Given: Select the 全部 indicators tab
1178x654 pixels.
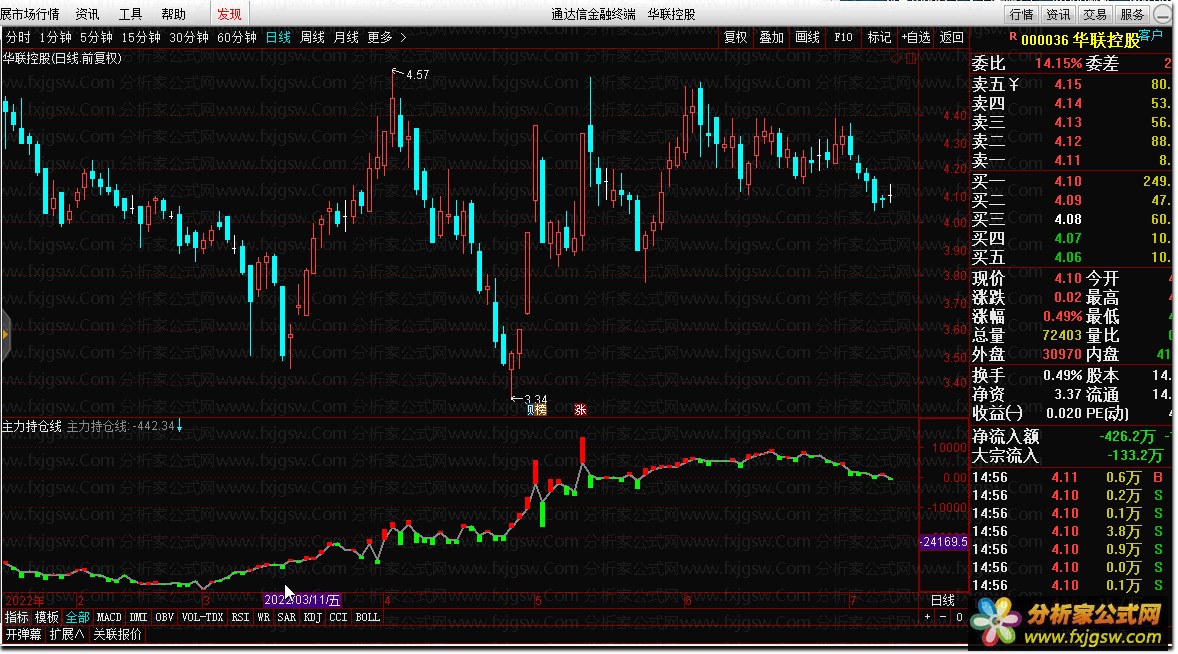Looking at the screenshot, I should coord(77,617).
